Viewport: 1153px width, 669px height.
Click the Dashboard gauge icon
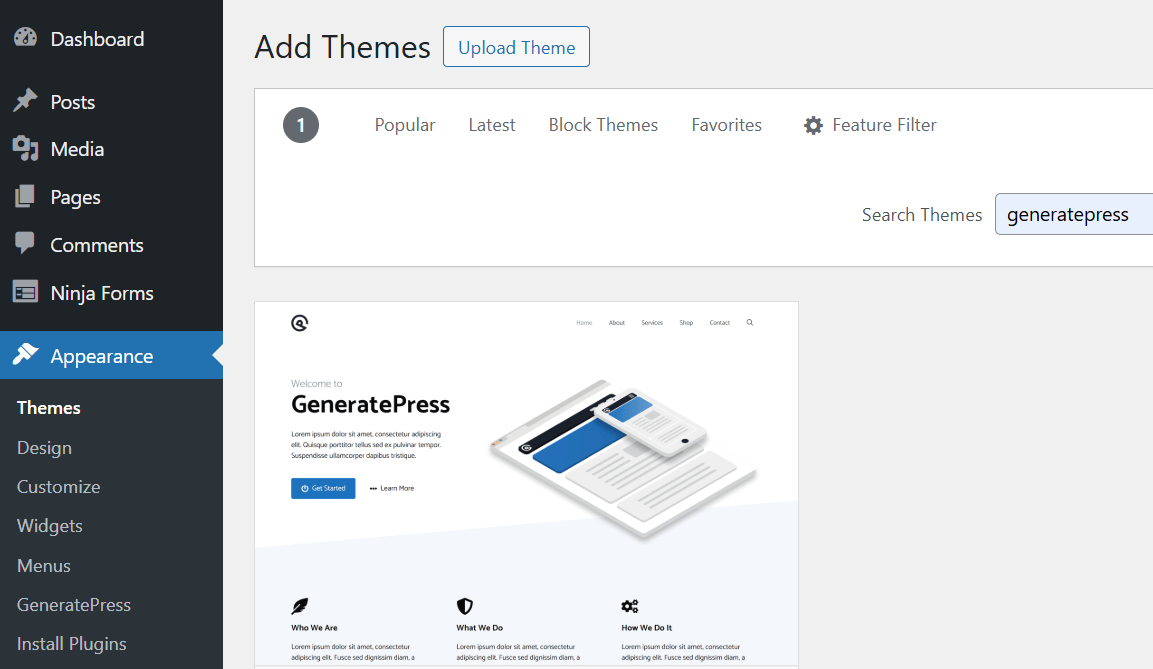pos(25,39)
